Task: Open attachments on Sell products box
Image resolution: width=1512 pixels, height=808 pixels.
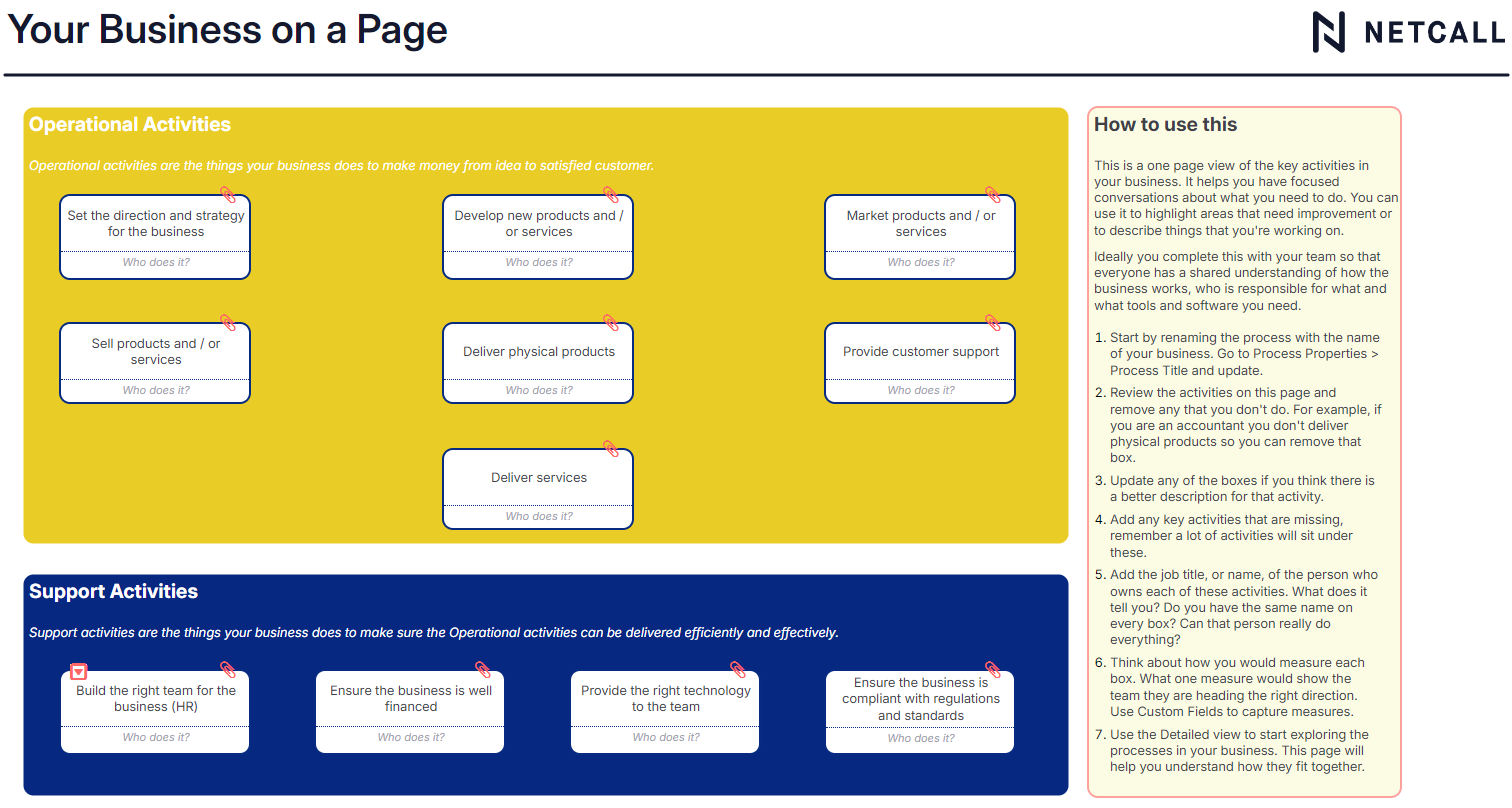Action: click(x=228, y=323)
